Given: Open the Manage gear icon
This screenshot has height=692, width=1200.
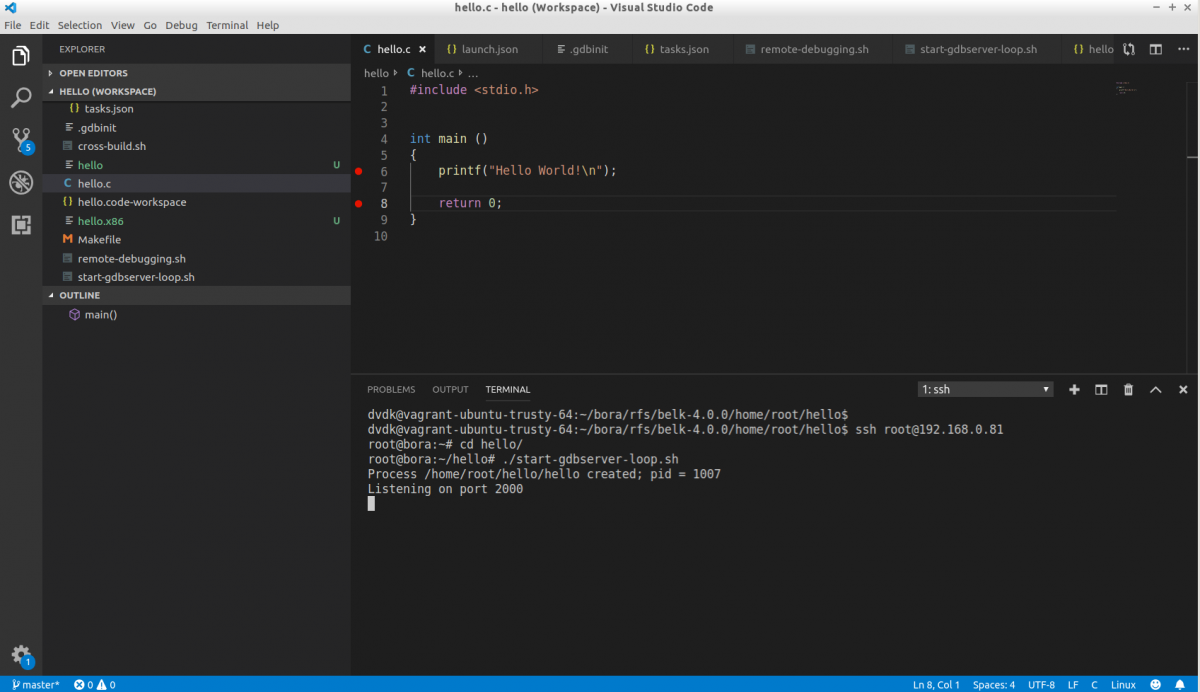Looking at the screenshot, I should (21, 655).
